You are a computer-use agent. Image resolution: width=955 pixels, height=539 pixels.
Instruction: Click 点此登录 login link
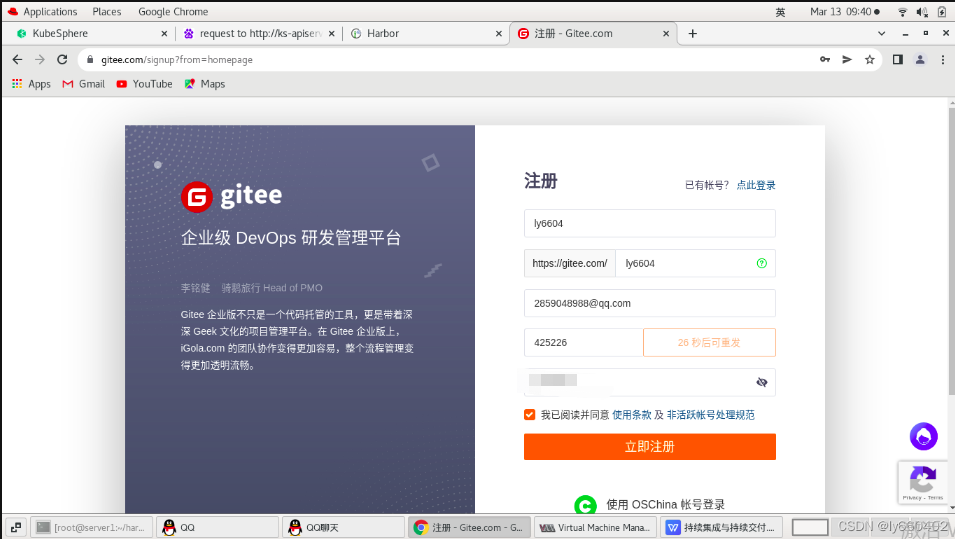pyautogui.click(x=756, y=185)
